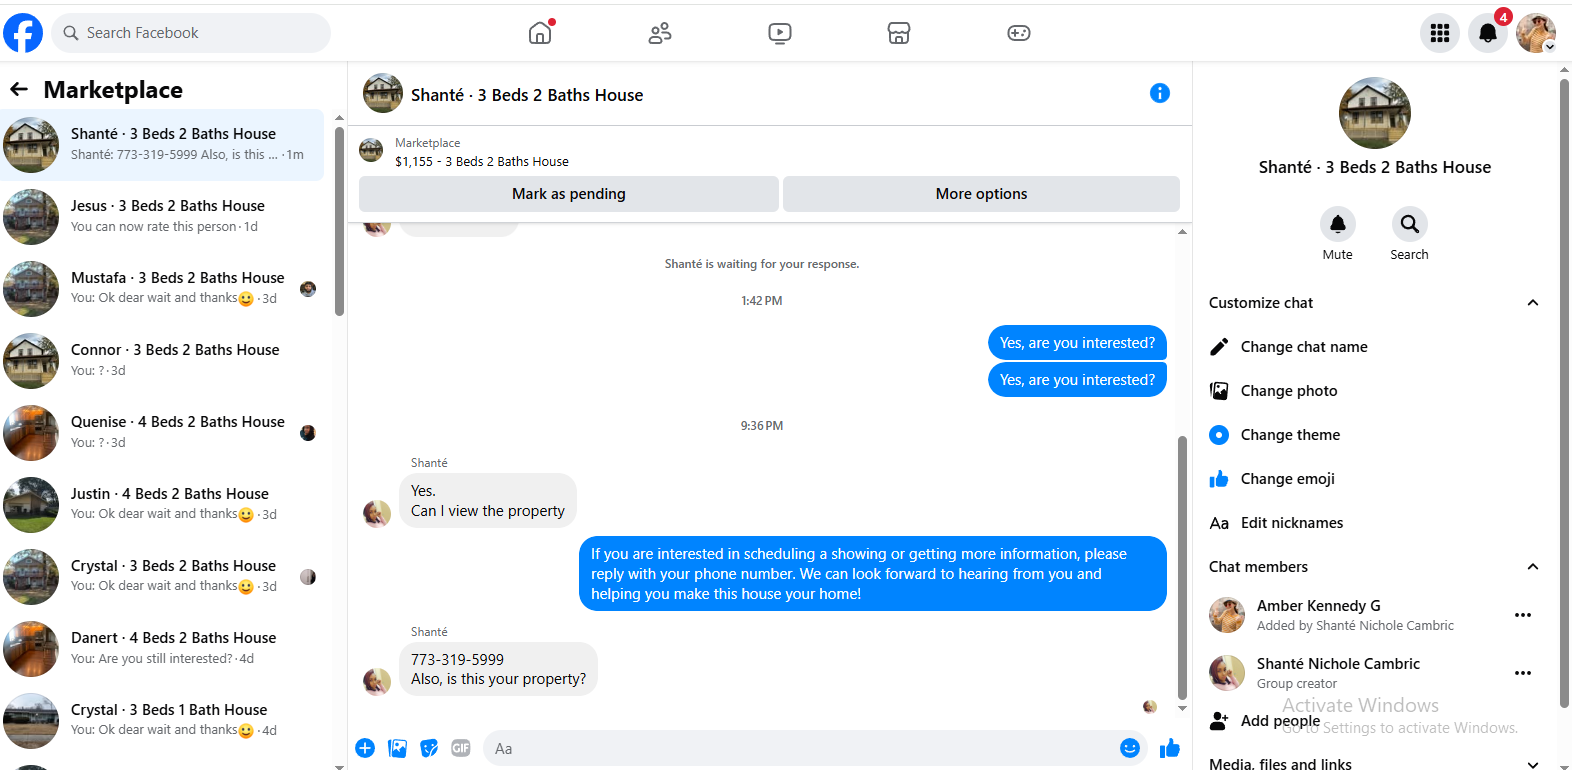The height and width of the screenshot is (770, 1572).
Task: Choose a sticker from the composer
Action: click(429, 748)
